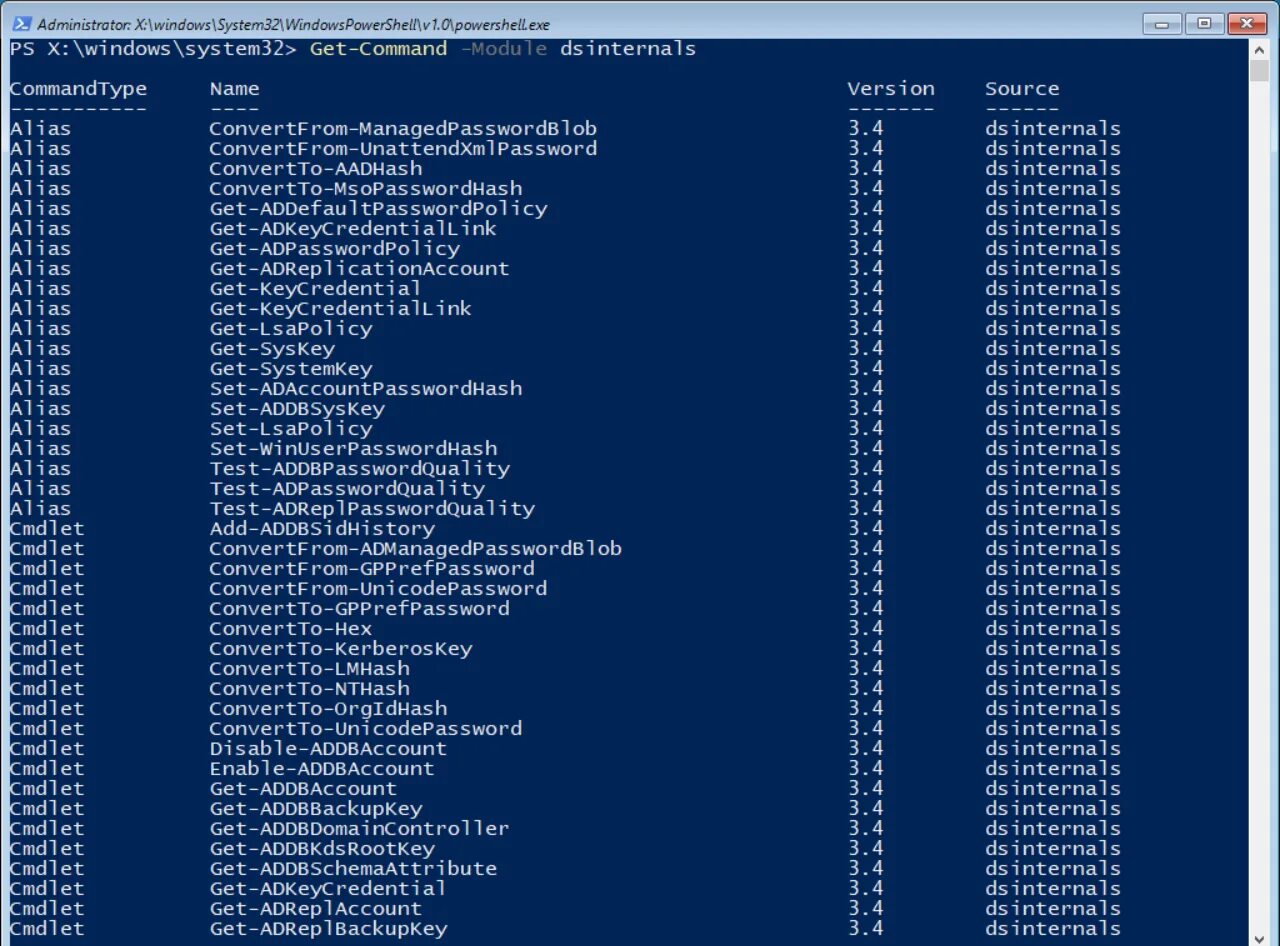Click Get-ADDBBackupKey cmdlet

point(316,809)
